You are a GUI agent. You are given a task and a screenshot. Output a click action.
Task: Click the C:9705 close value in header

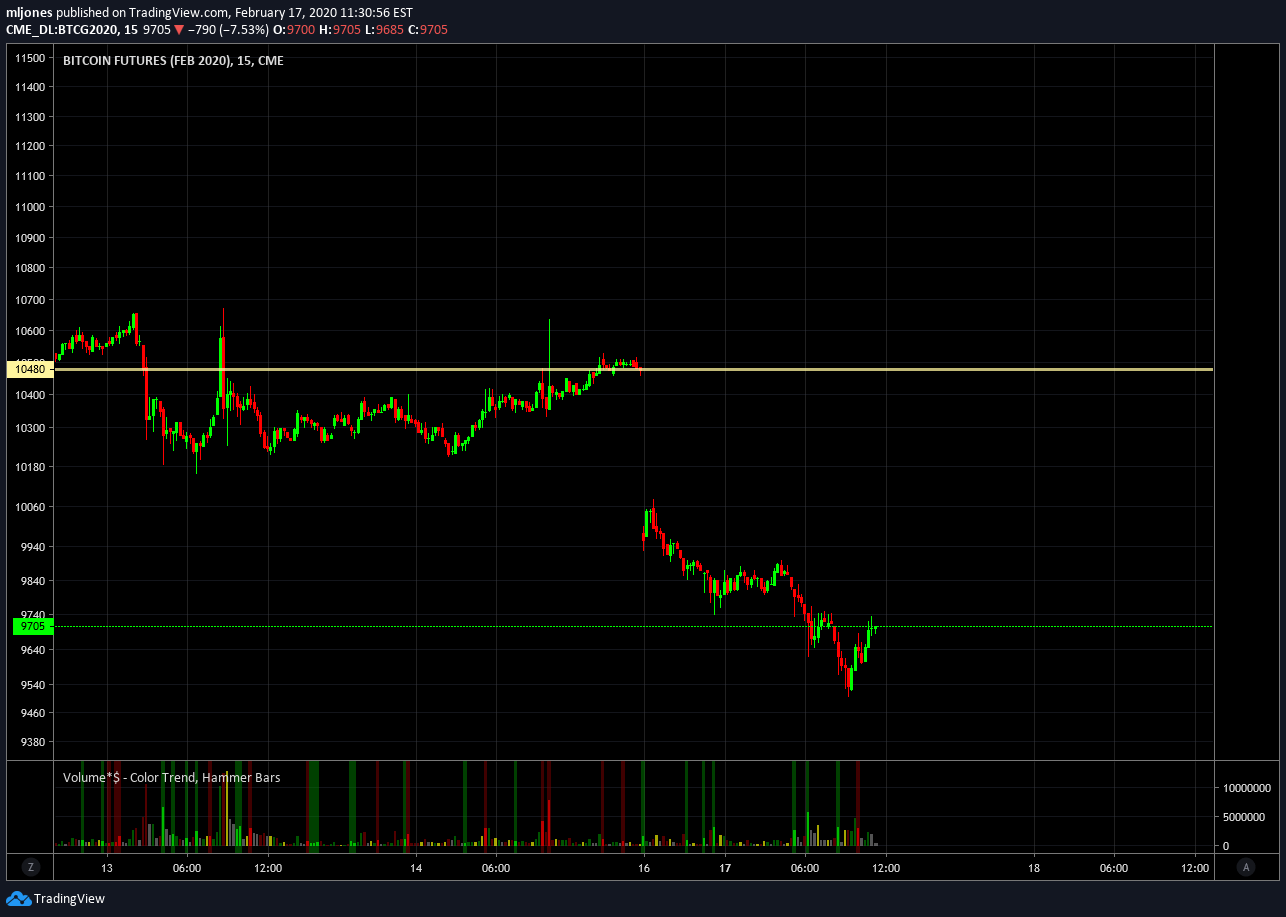428,29
